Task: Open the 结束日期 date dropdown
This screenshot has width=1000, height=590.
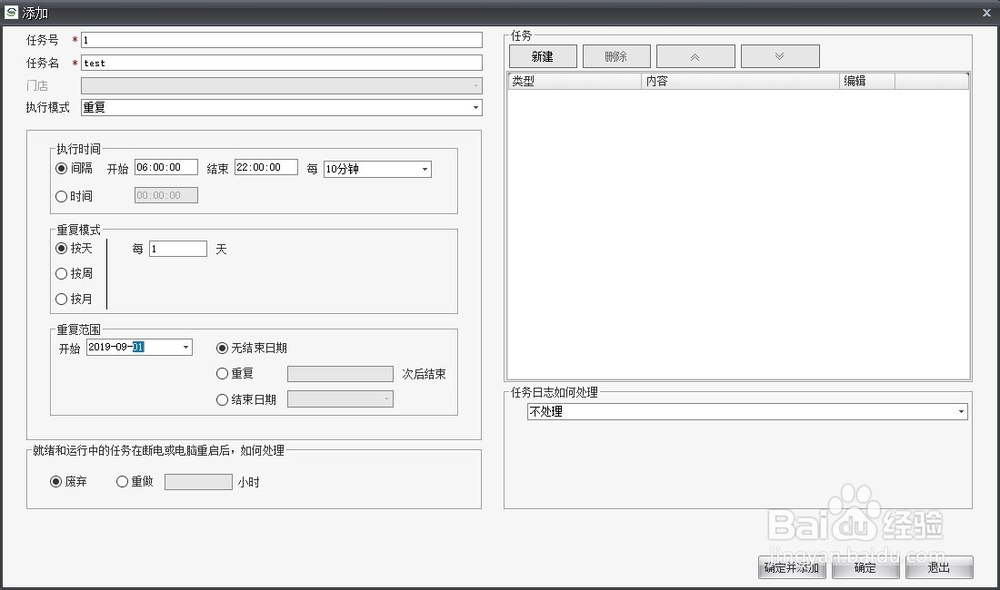Action: pos(386,399)
